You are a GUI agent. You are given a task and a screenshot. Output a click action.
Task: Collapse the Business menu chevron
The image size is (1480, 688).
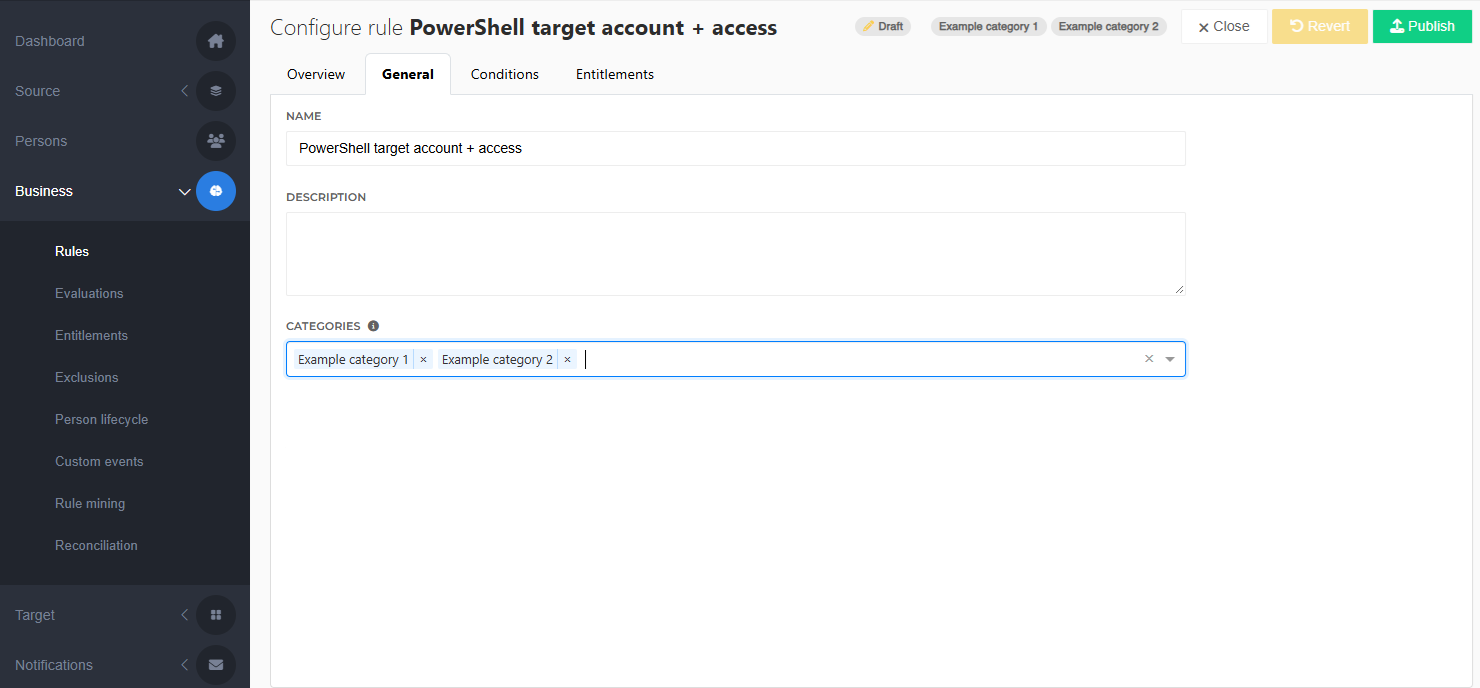pos(184,191)
